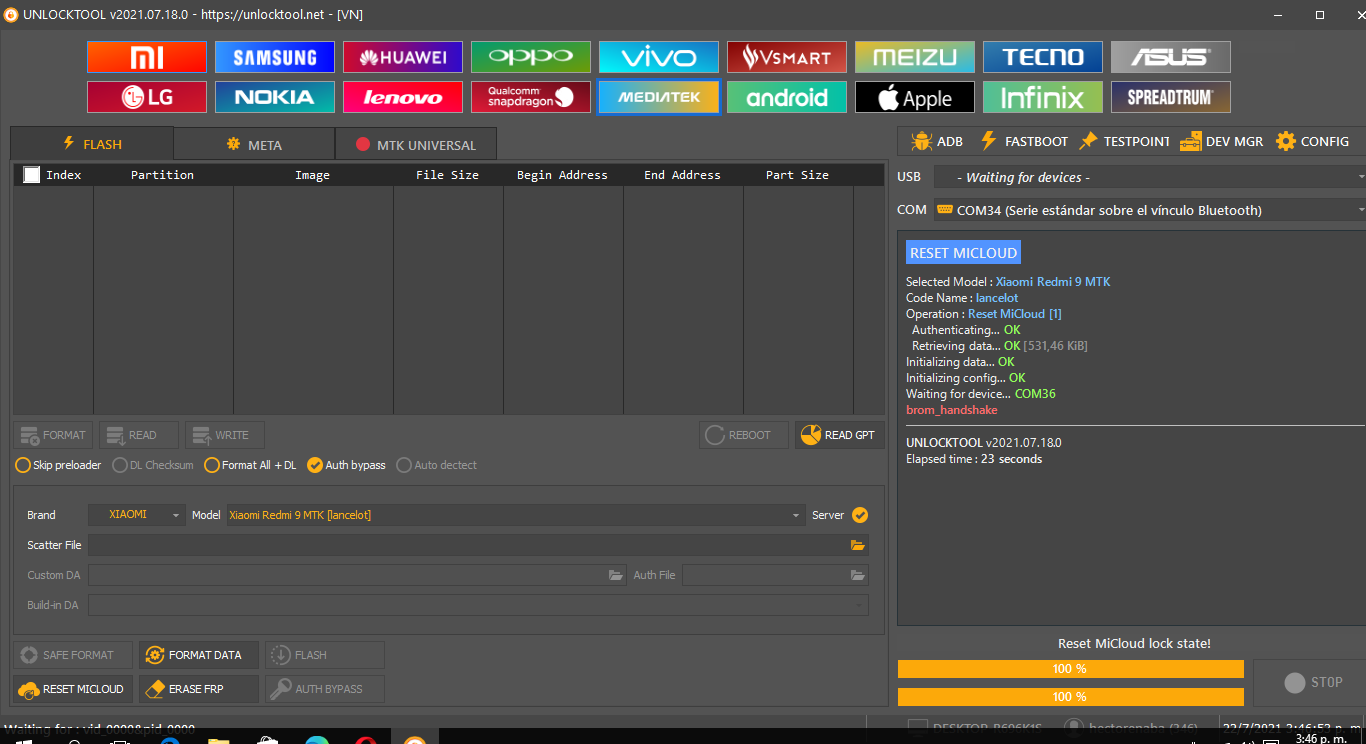Browse for Auth File folder icon

(x=857, y=575)
